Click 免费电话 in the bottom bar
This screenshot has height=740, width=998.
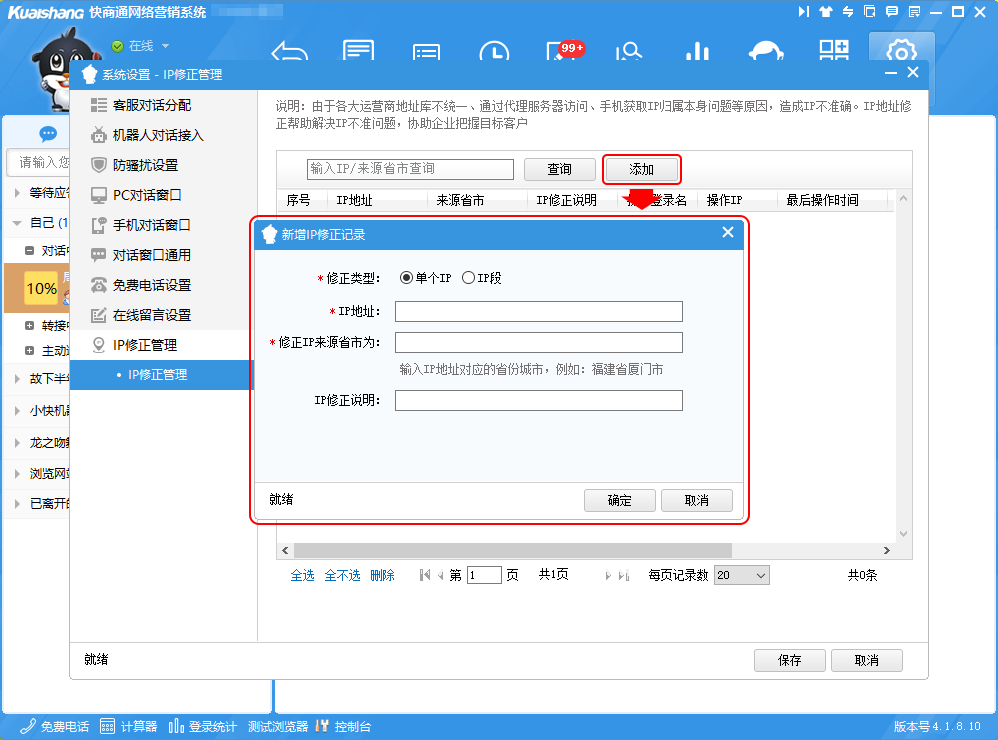[55, 726]
